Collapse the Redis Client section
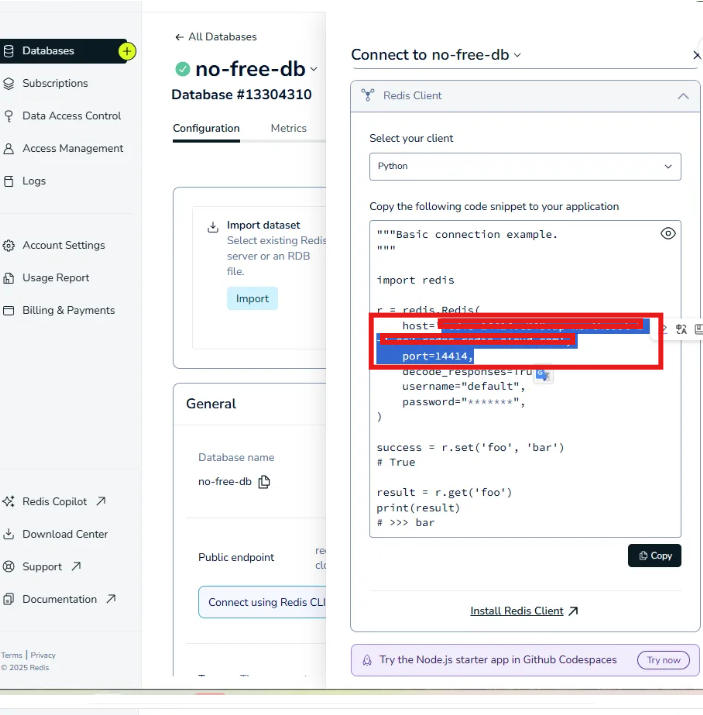This screenshot has width=703, height=715. coord(683,96)
